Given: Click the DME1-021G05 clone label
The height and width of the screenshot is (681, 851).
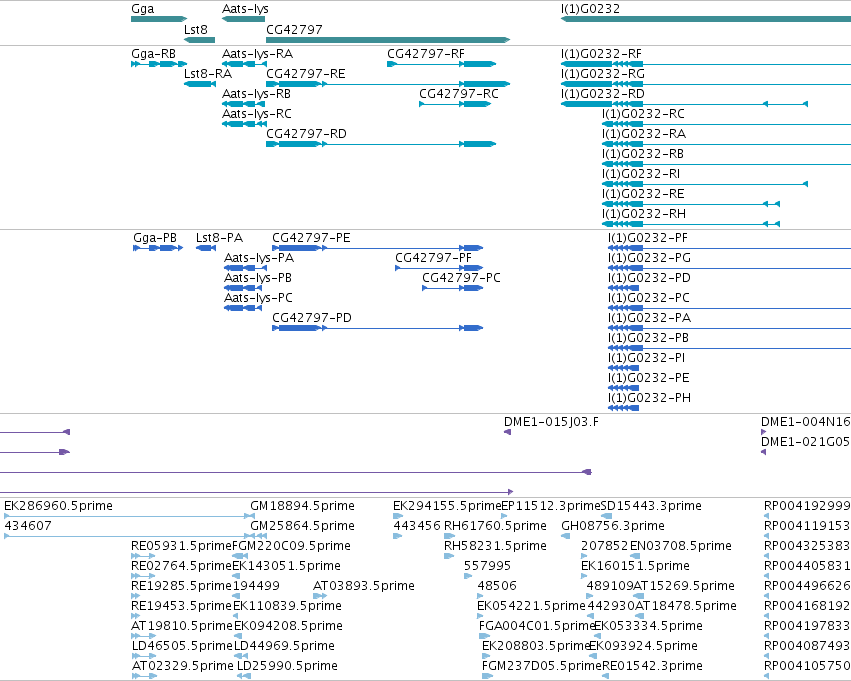Looking at the screenshot, I should tap(806, 442).
